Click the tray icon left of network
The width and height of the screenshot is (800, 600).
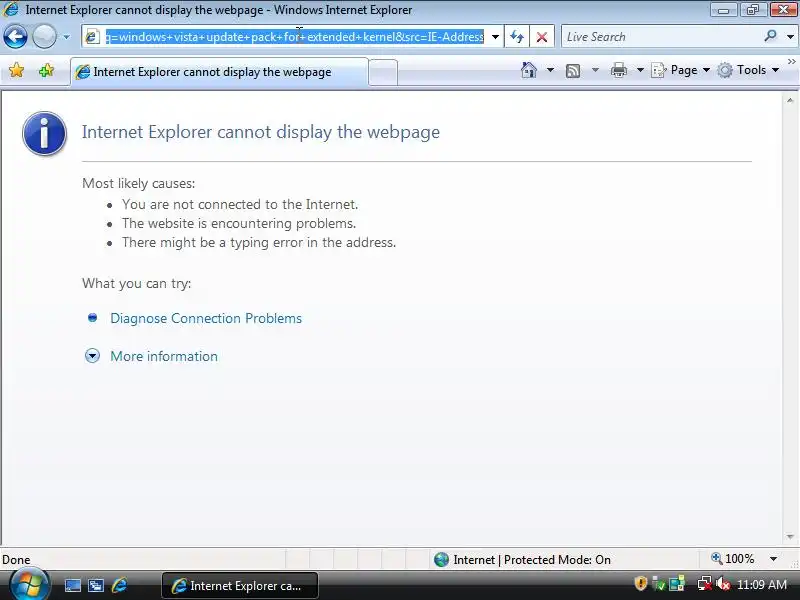[x=677, y=584]
